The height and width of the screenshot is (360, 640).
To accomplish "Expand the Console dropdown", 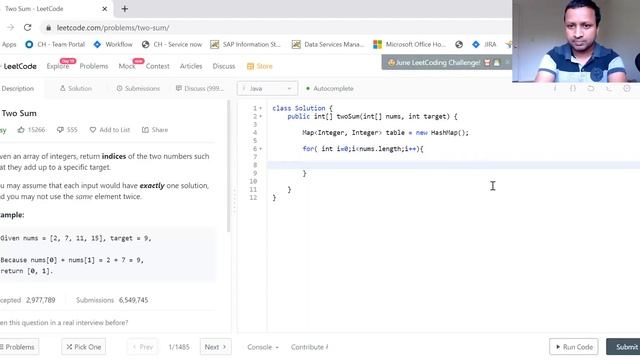I will [x=263, y=347].
